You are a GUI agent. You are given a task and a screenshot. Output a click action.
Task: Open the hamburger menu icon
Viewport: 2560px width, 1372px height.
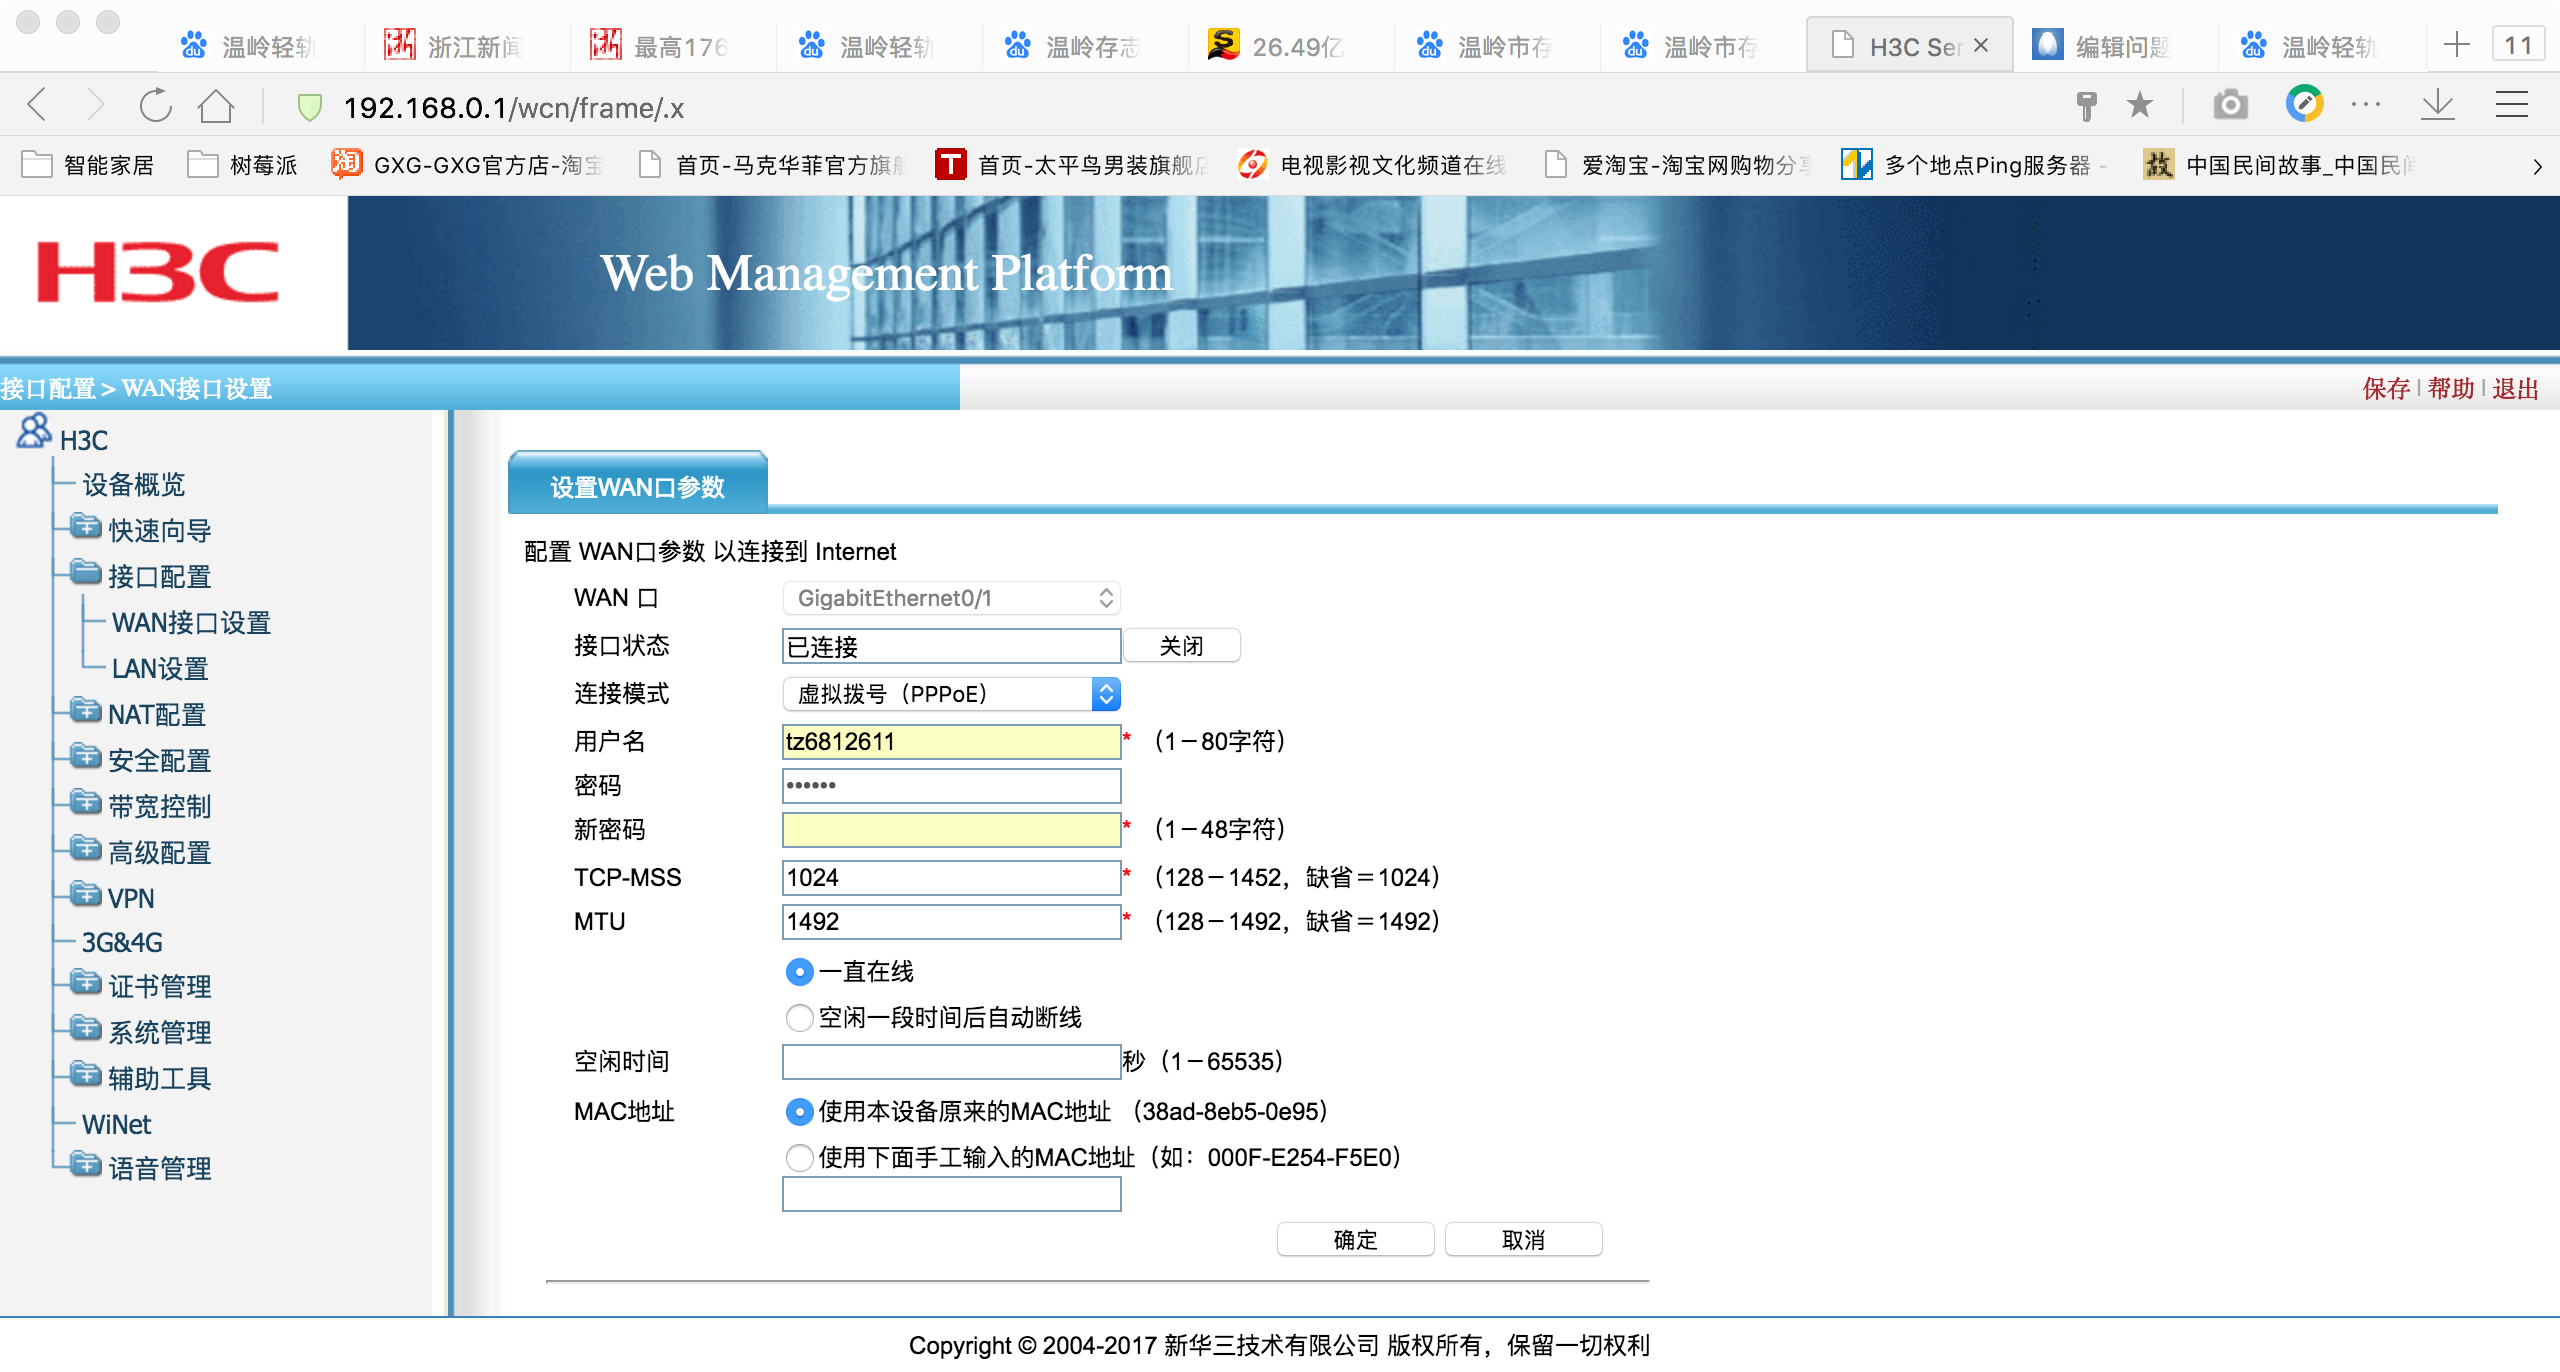(x=2511, y=105)
